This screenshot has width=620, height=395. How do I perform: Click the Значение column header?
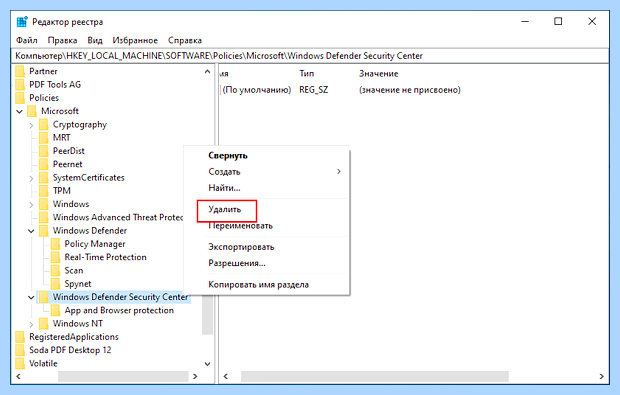coord(378,74)
